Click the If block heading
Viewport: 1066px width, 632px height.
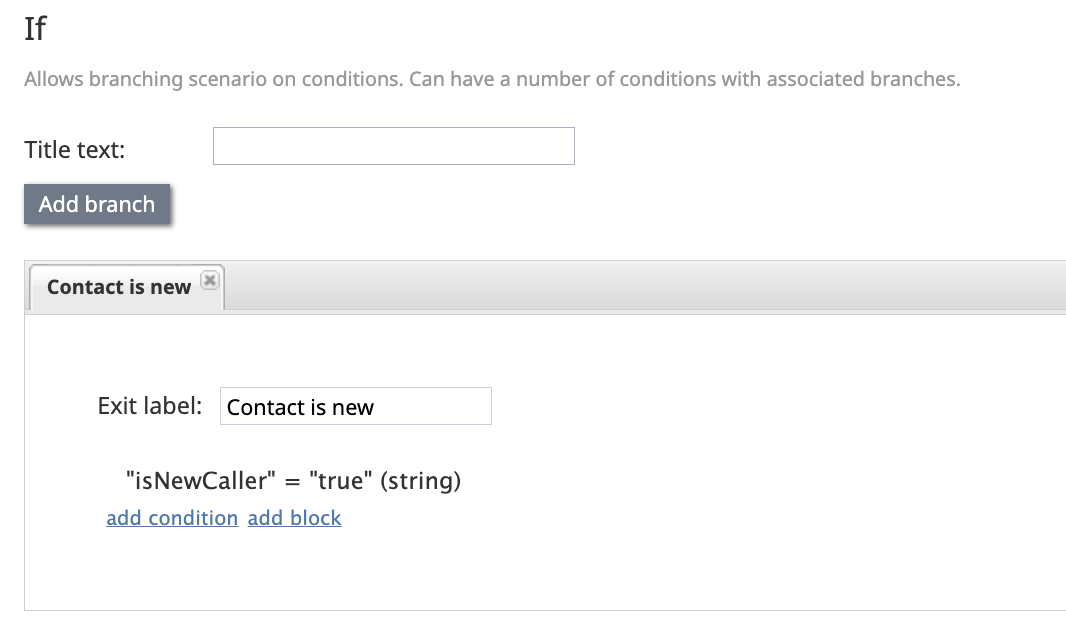pos(35,29)
